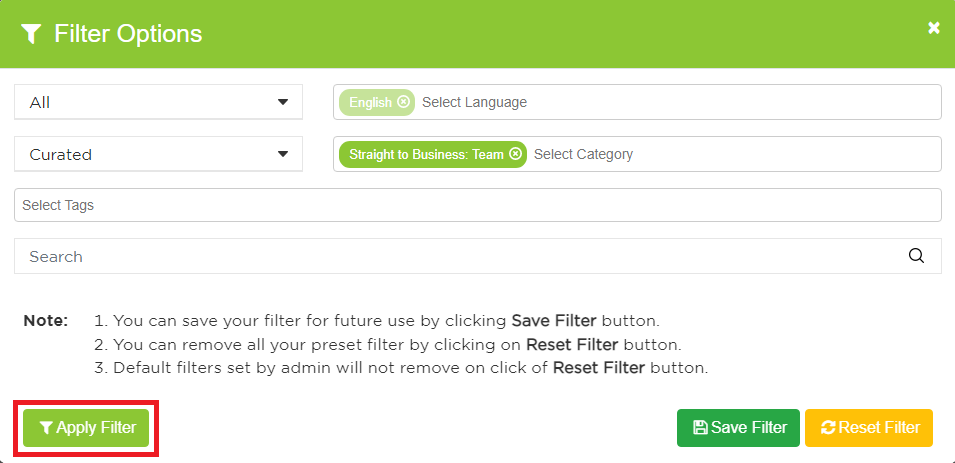The width and height of the screenshot is (955, 463).
Task: Click the floppy disk icon on Save Filter
Action: tap(700, 428)
